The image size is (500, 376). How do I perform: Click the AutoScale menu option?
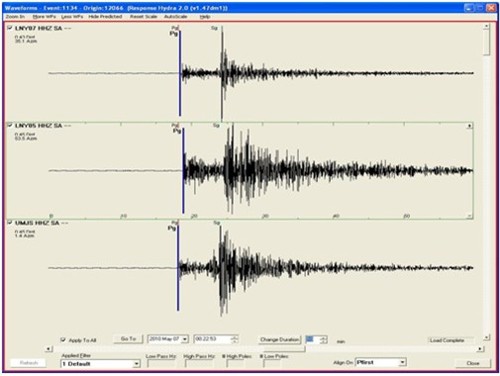point(175,16)
